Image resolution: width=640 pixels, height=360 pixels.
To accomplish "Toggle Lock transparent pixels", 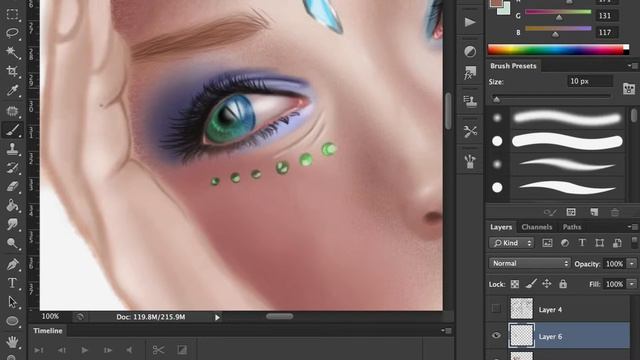I will coord(515,284).
